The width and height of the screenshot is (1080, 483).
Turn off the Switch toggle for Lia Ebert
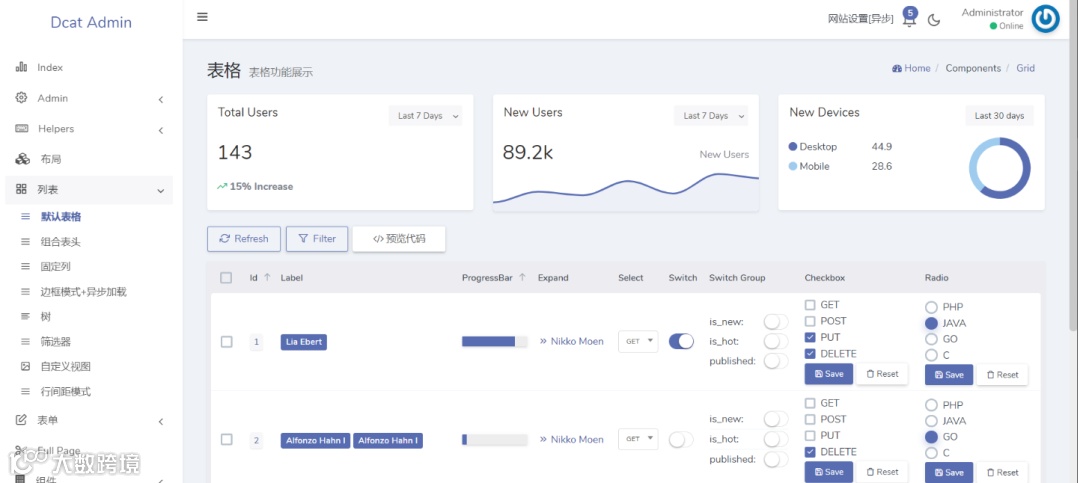point(681,341)
